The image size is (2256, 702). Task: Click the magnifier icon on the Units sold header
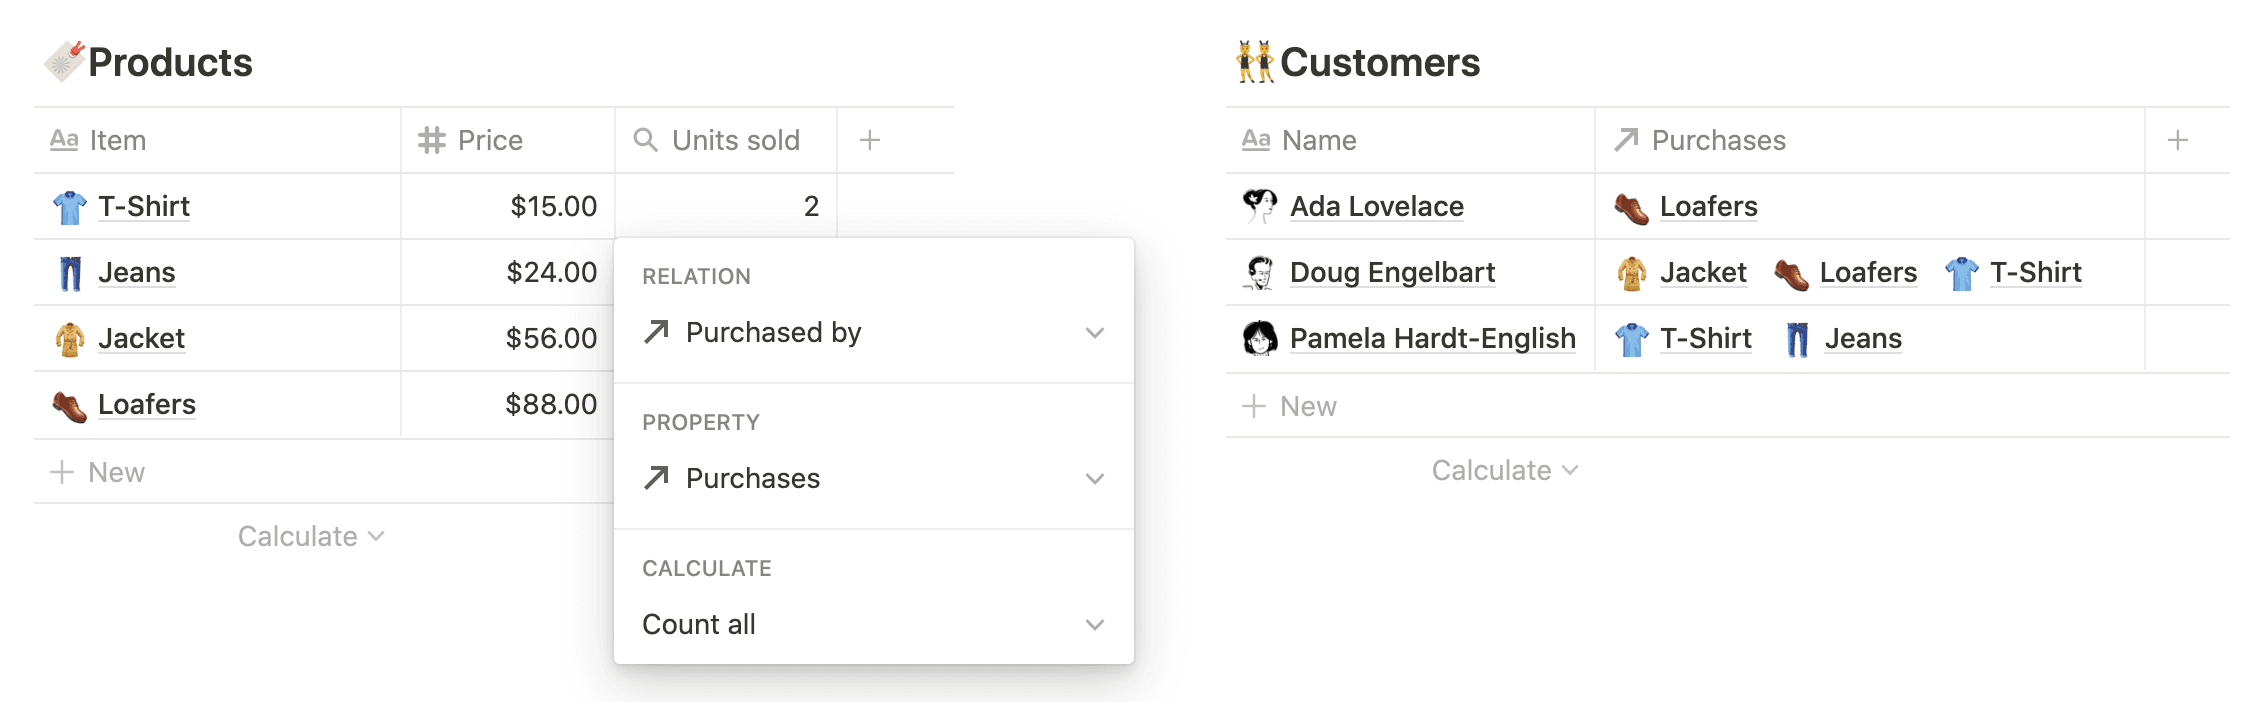pos(645,140)
